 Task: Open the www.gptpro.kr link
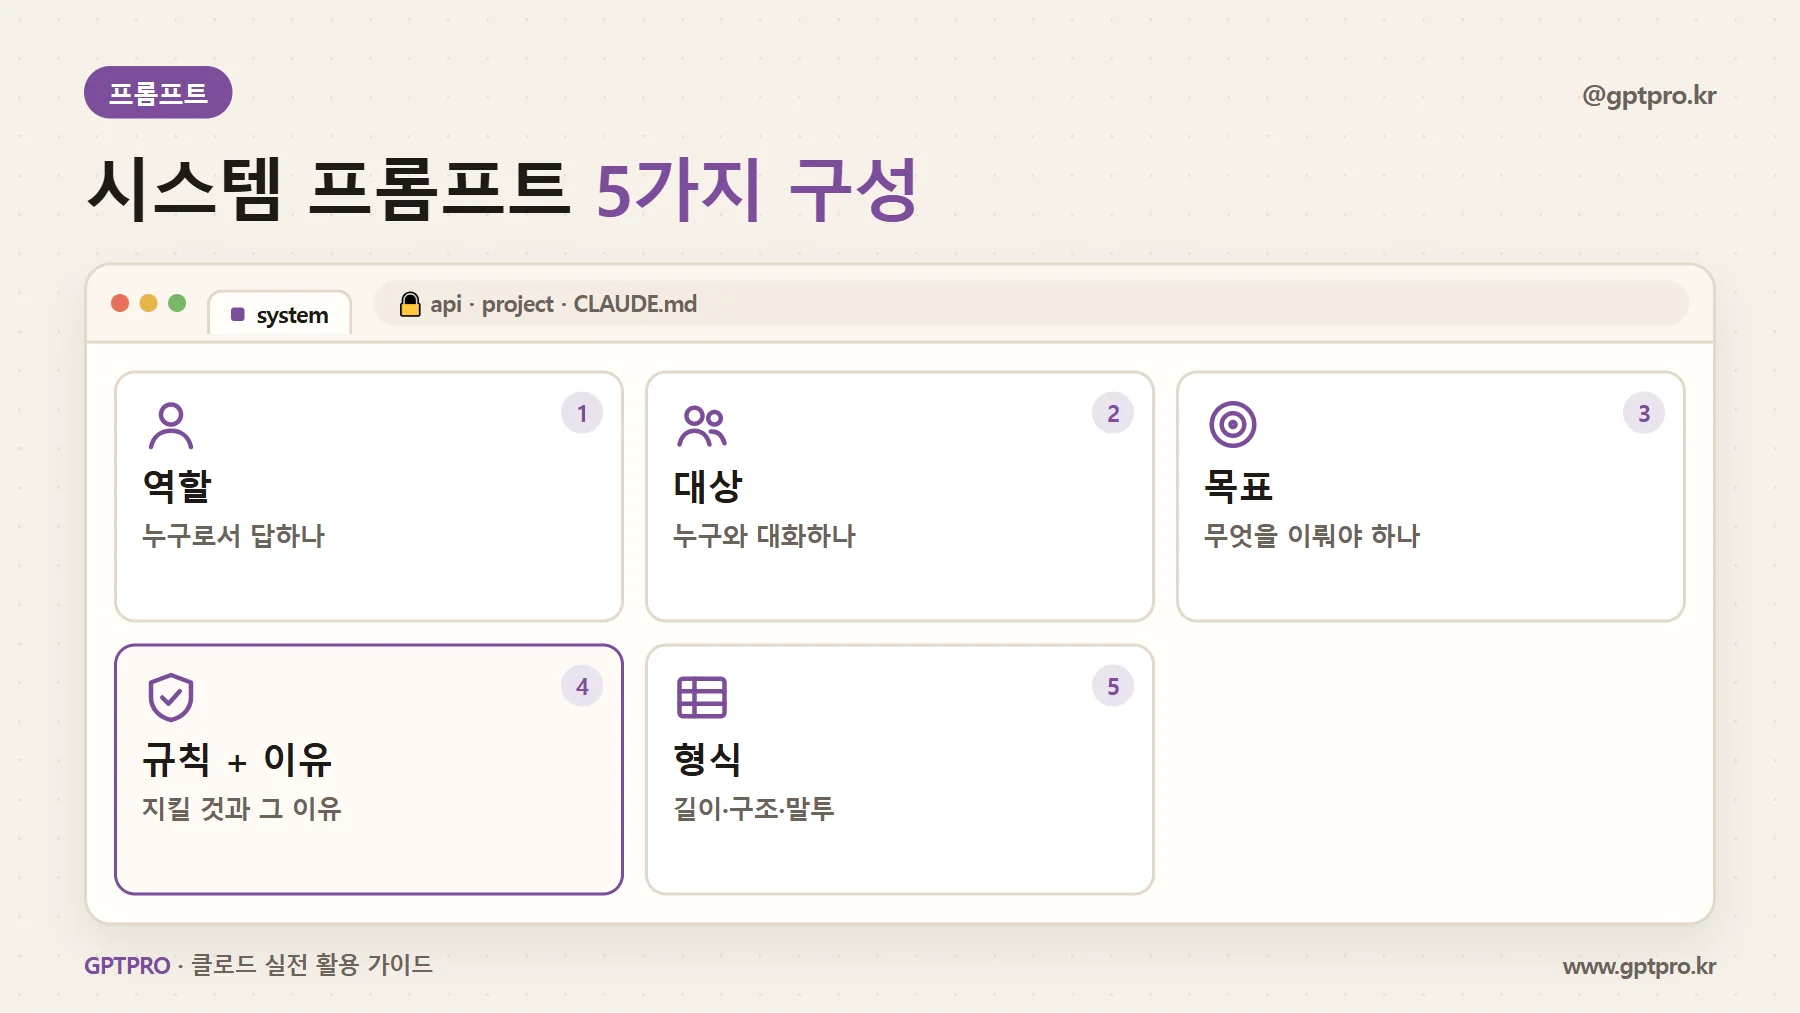1639,966
